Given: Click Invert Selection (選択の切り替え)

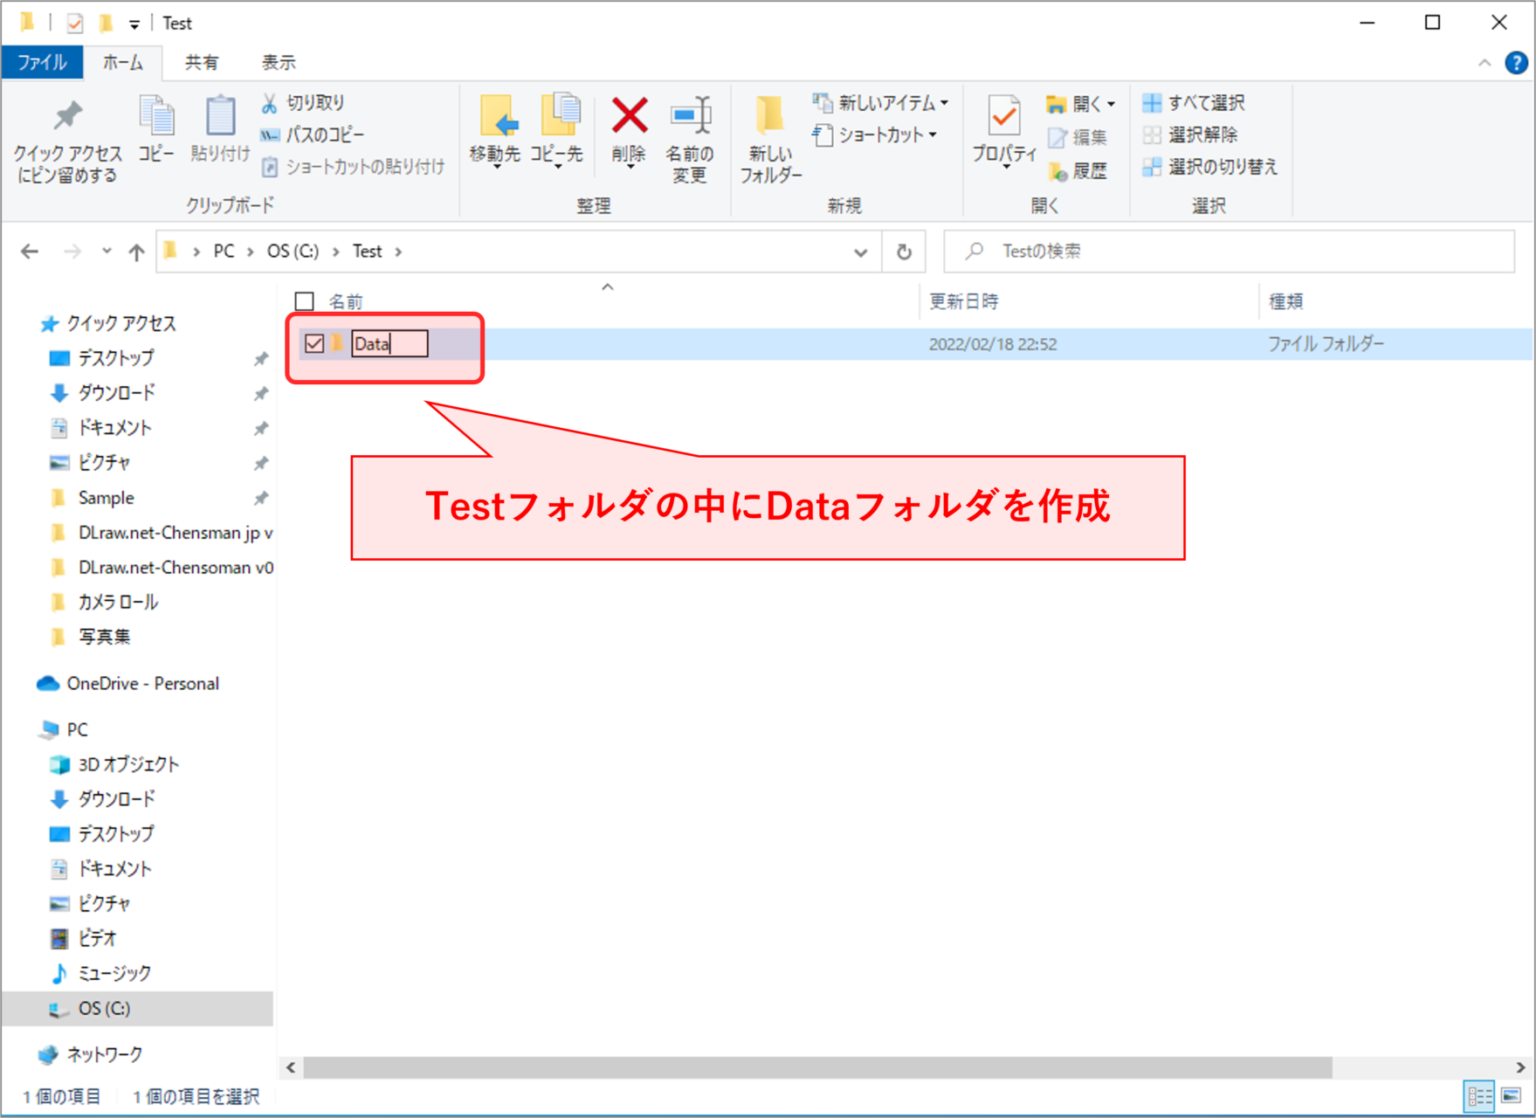Looking at the screenshot, I should 1210,167.
